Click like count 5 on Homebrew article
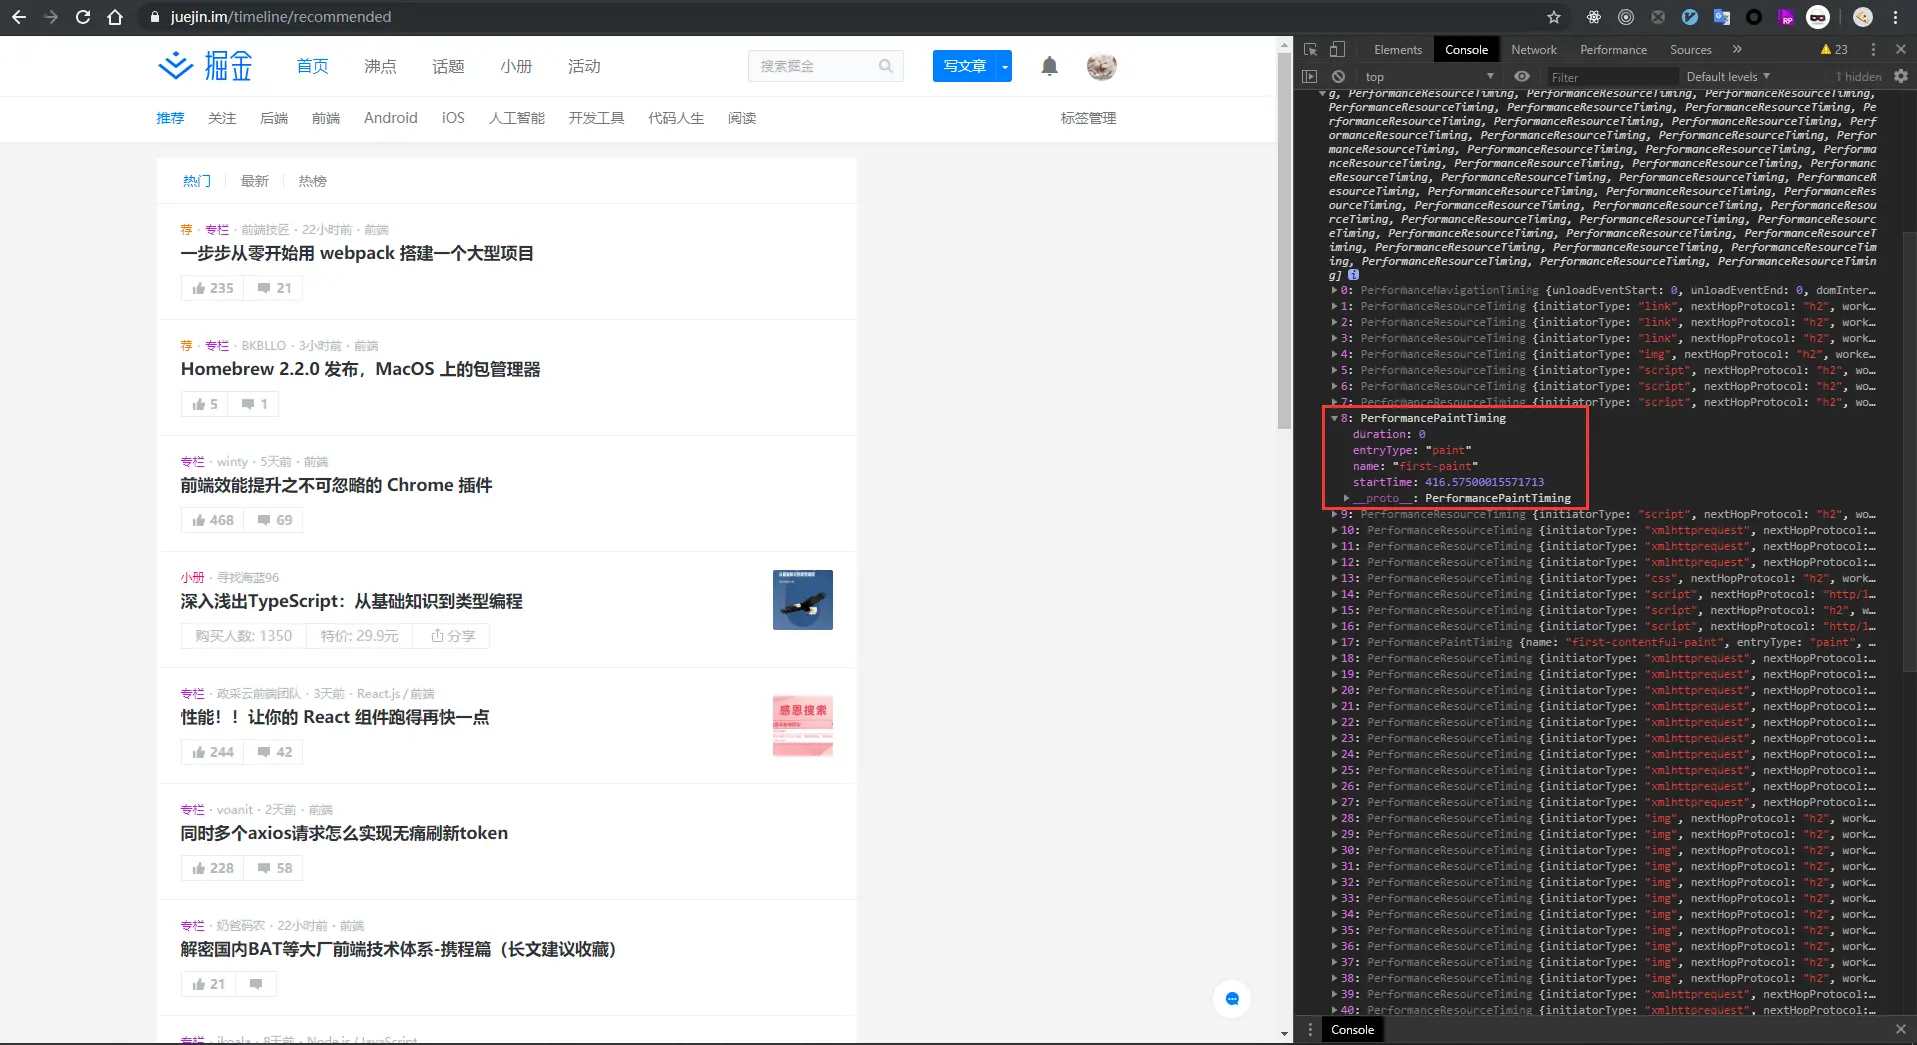Viewport: 1917px width, 1045px height. click(204, 404)
